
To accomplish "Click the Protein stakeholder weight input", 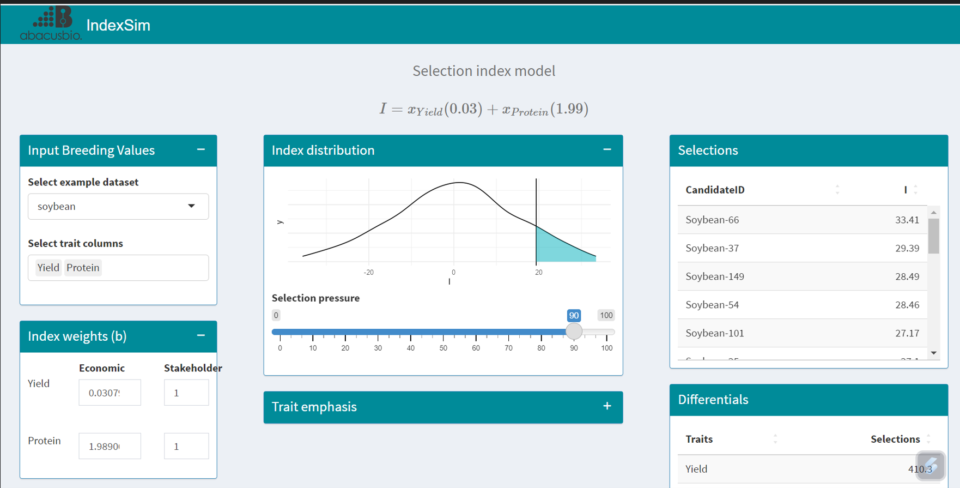I will (x=186, y=446).
